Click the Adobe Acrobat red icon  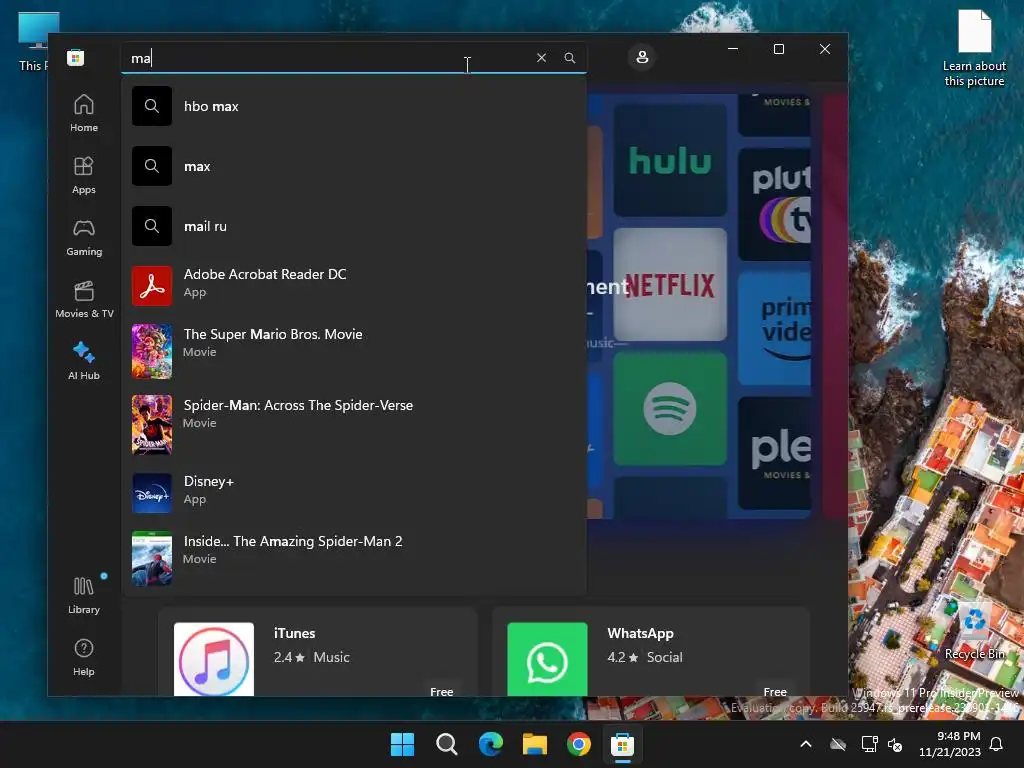click(152, 285)
